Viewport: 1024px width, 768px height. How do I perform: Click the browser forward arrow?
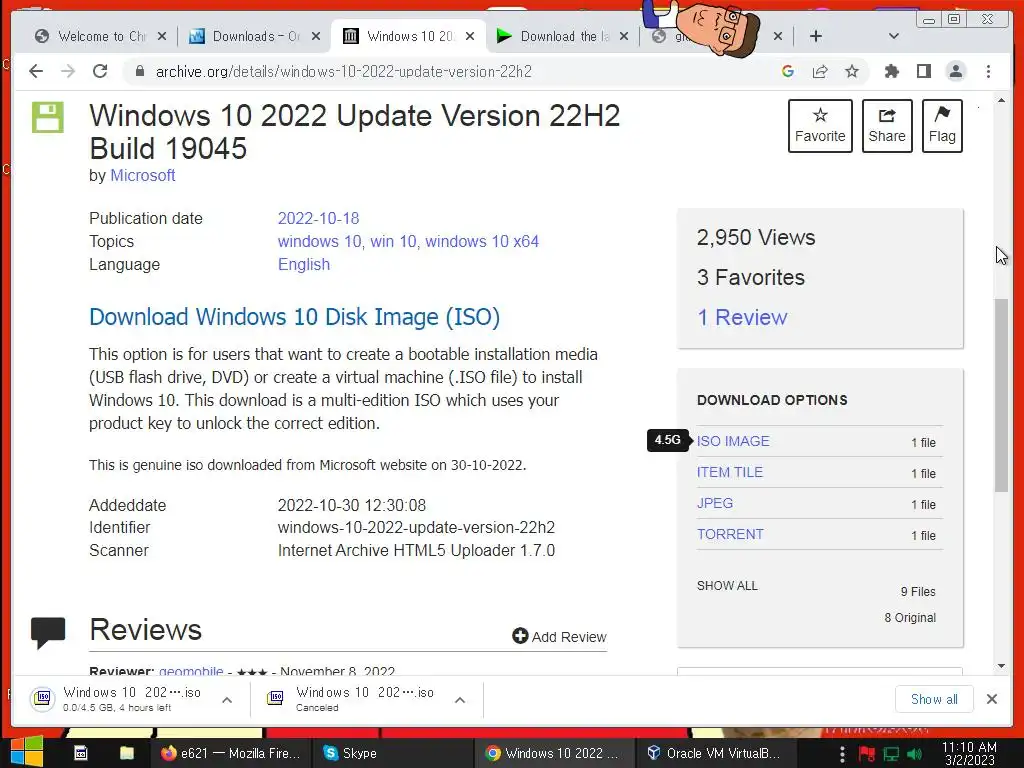[68, 71]
